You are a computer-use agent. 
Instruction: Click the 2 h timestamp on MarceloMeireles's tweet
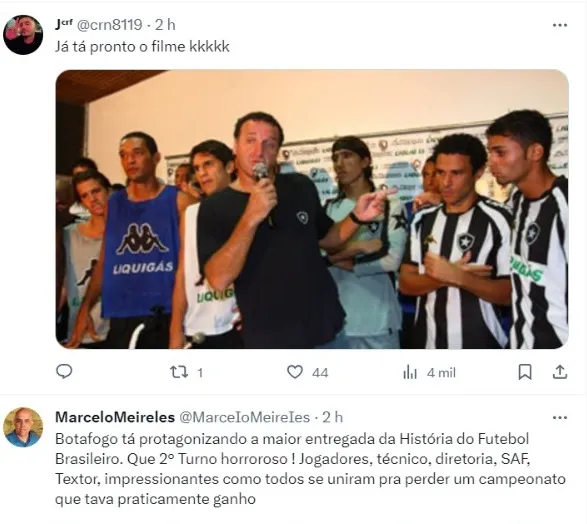coord(333,417)
